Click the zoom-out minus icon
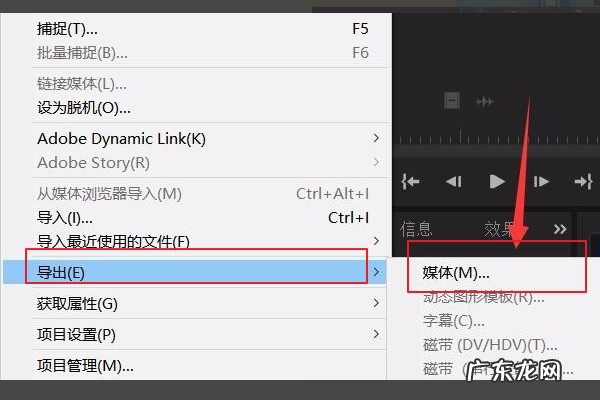This screenshot has width=600, height=400. pos(452,101)
